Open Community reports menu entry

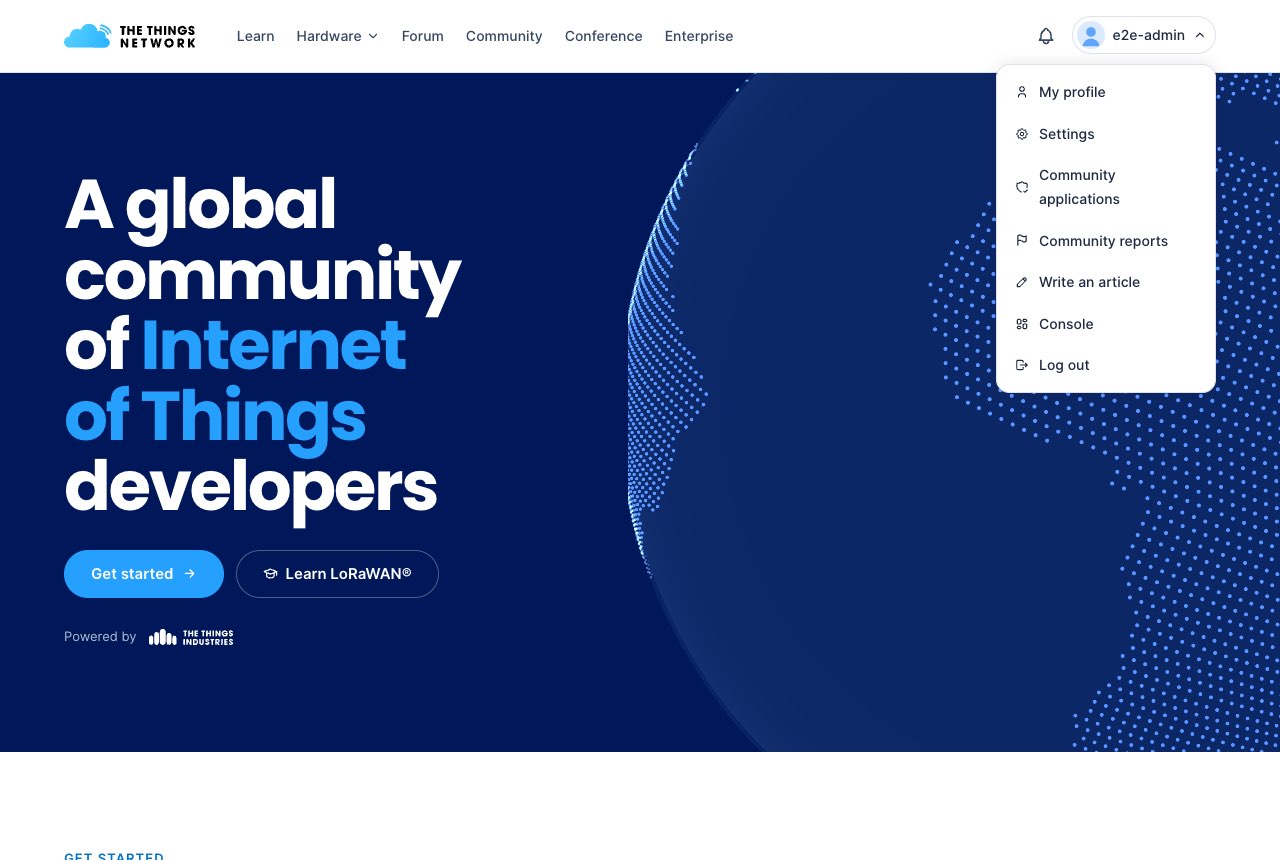[x=1106, y=241]
